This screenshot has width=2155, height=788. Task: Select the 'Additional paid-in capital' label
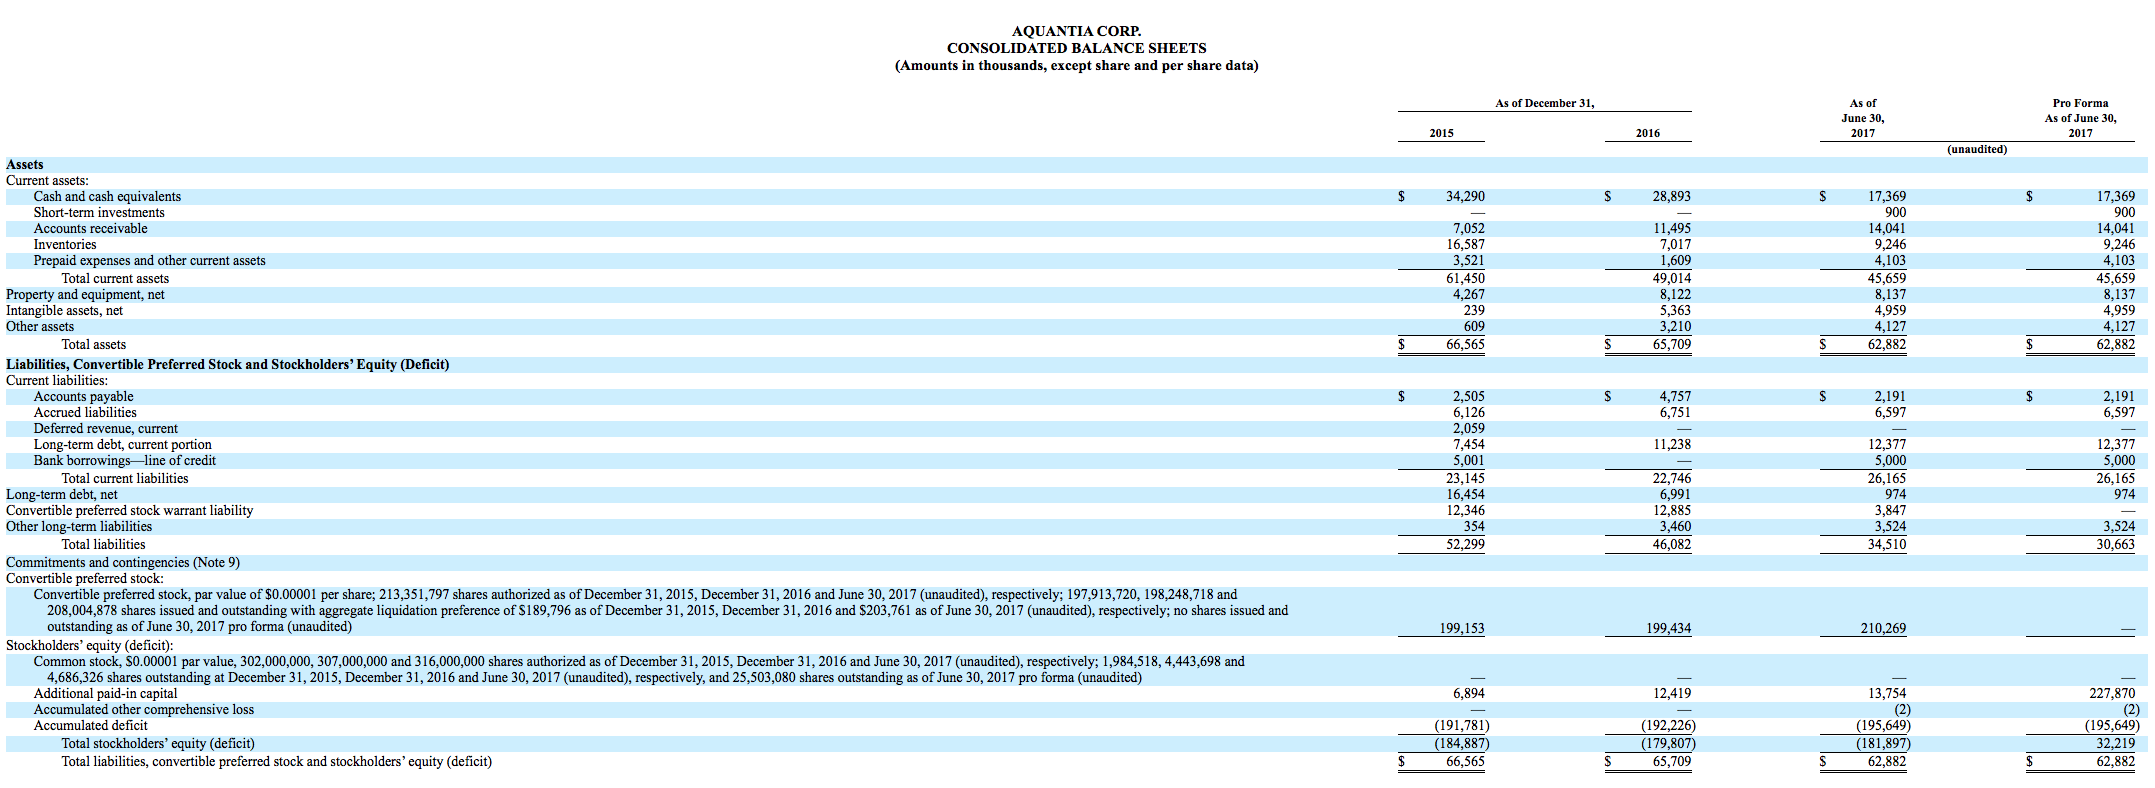coord(105,694)
